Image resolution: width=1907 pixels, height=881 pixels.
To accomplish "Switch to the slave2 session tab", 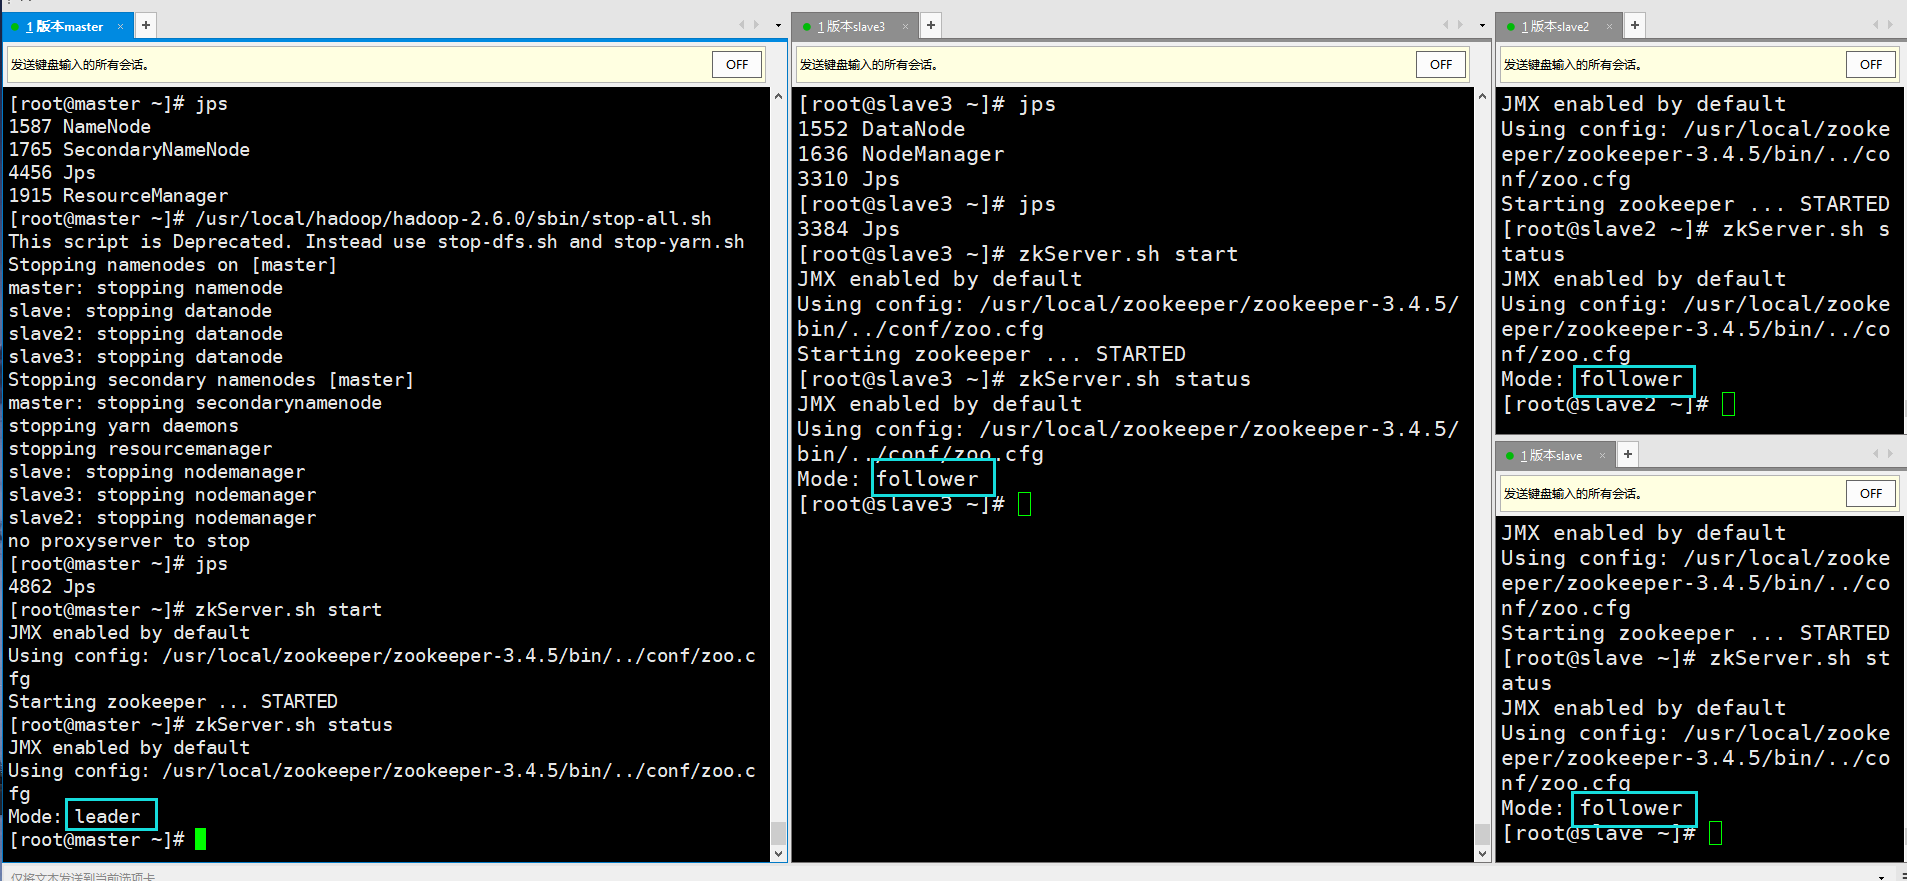I will (x=1560, y=26).
